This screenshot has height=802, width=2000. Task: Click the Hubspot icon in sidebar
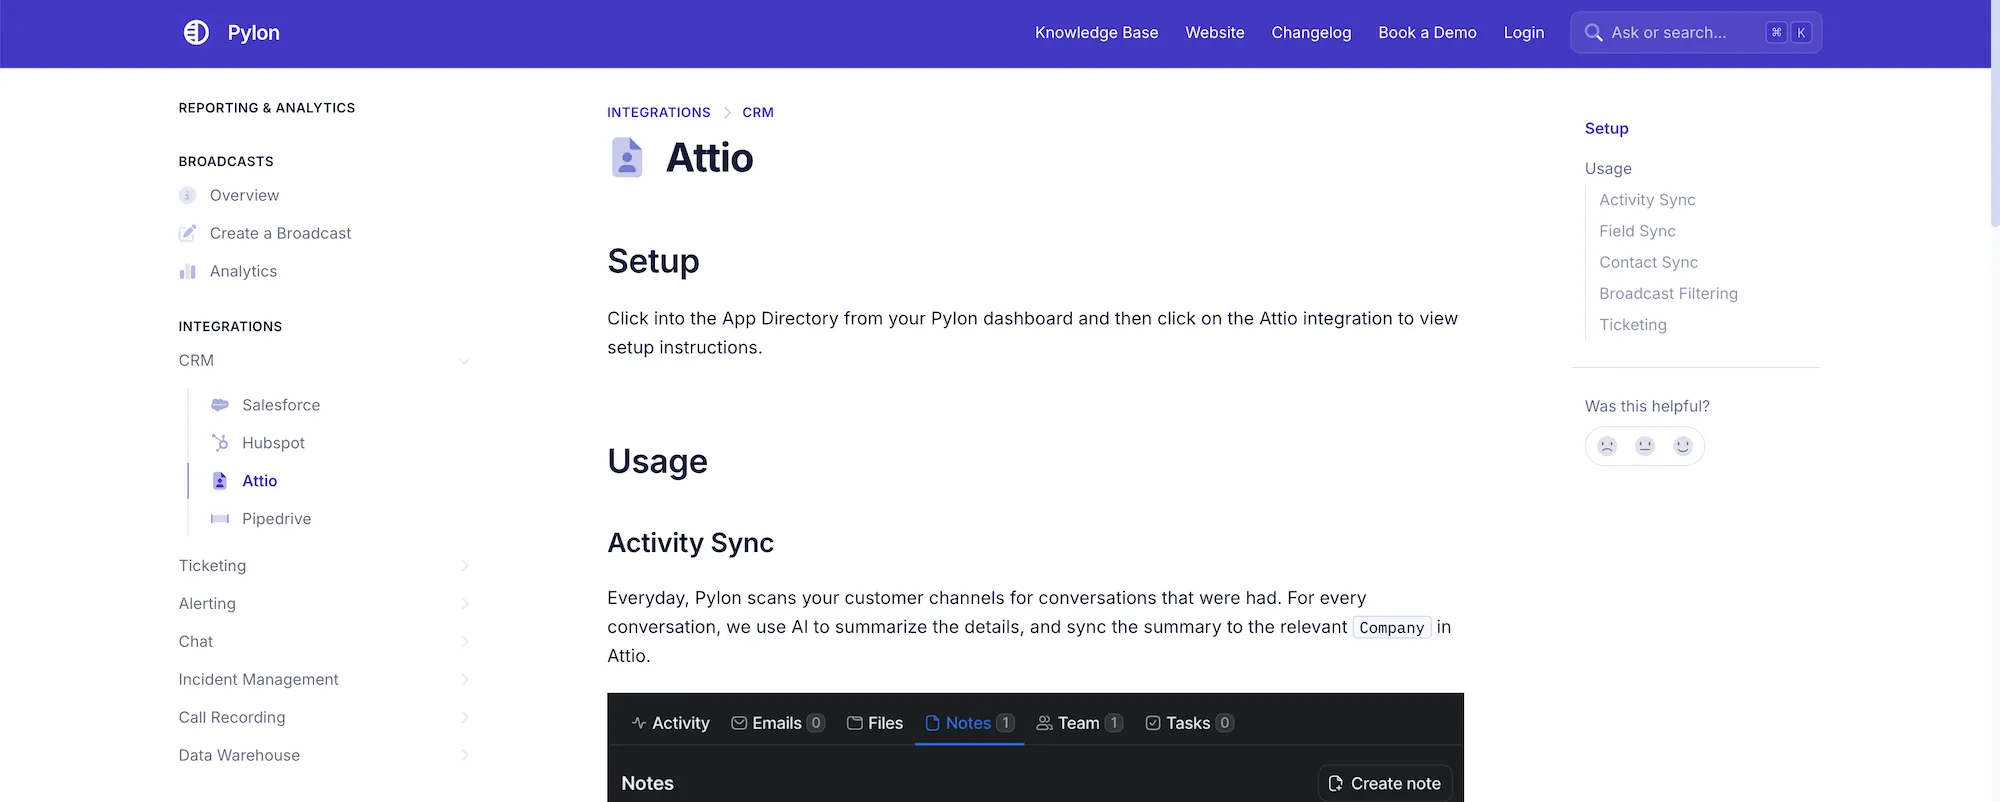[x=220, y=443]
